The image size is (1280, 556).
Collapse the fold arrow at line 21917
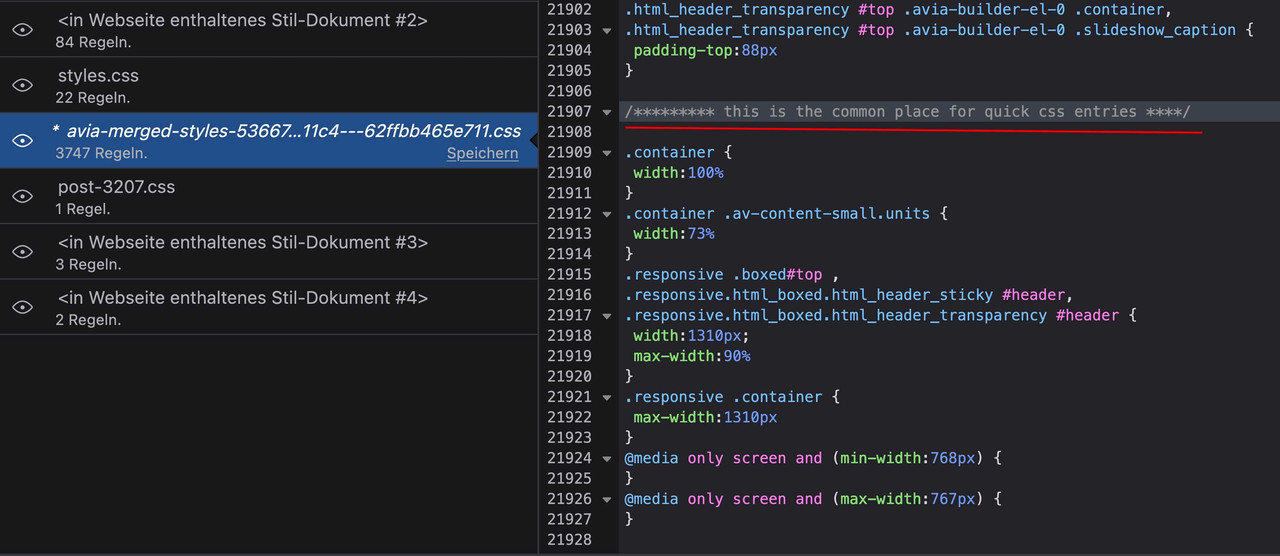(607, 316)
